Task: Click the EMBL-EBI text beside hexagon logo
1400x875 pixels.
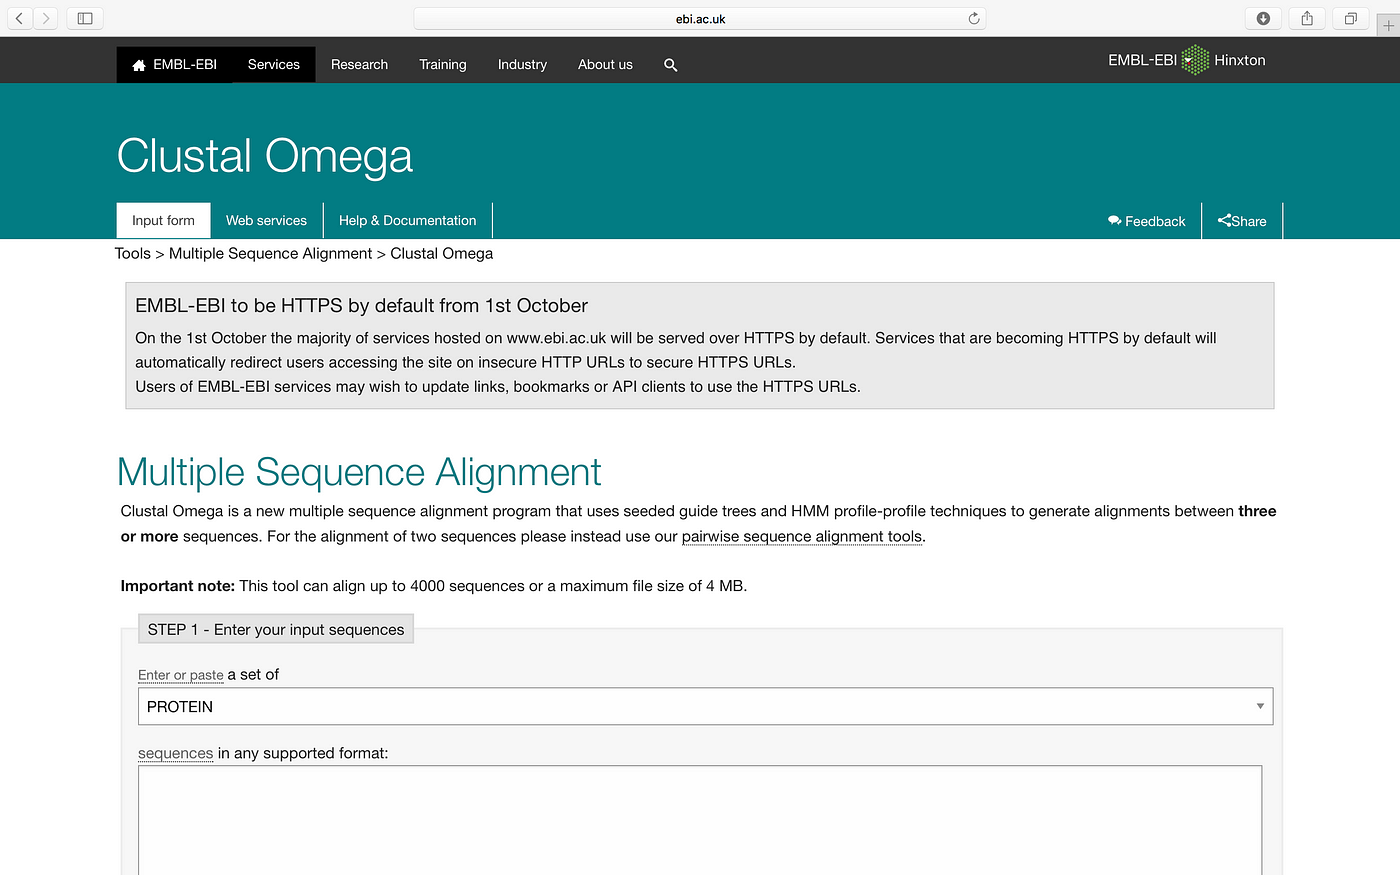Action: pos(1142,60)
